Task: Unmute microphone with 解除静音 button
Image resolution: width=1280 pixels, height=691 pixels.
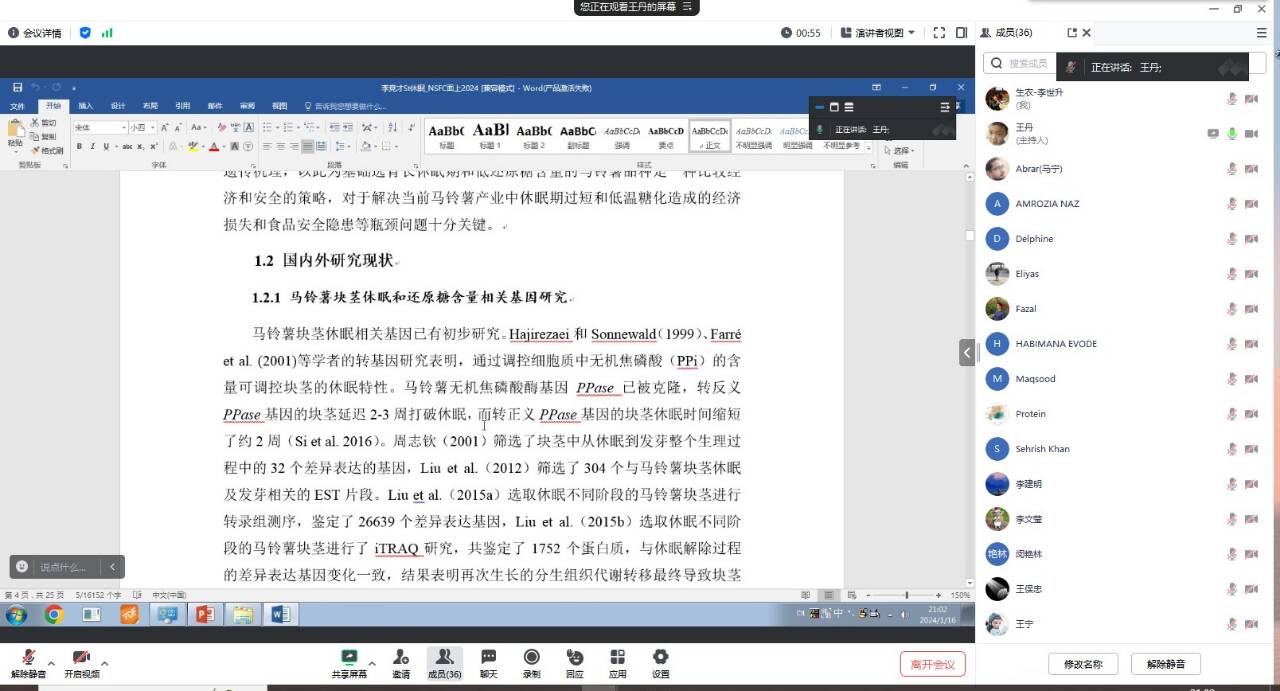Action: tap(28, 662)
